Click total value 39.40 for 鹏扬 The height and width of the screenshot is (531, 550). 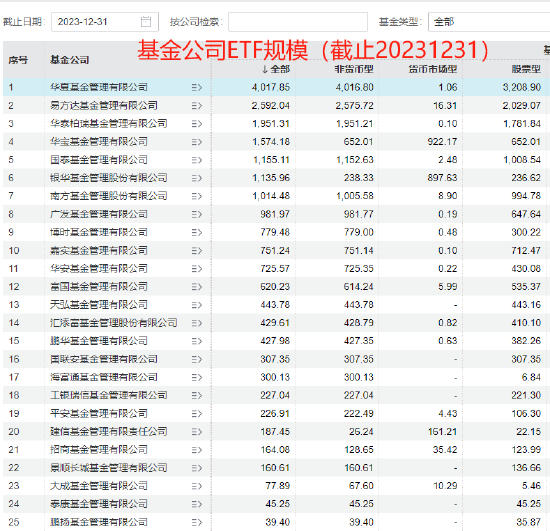[277, 522]
